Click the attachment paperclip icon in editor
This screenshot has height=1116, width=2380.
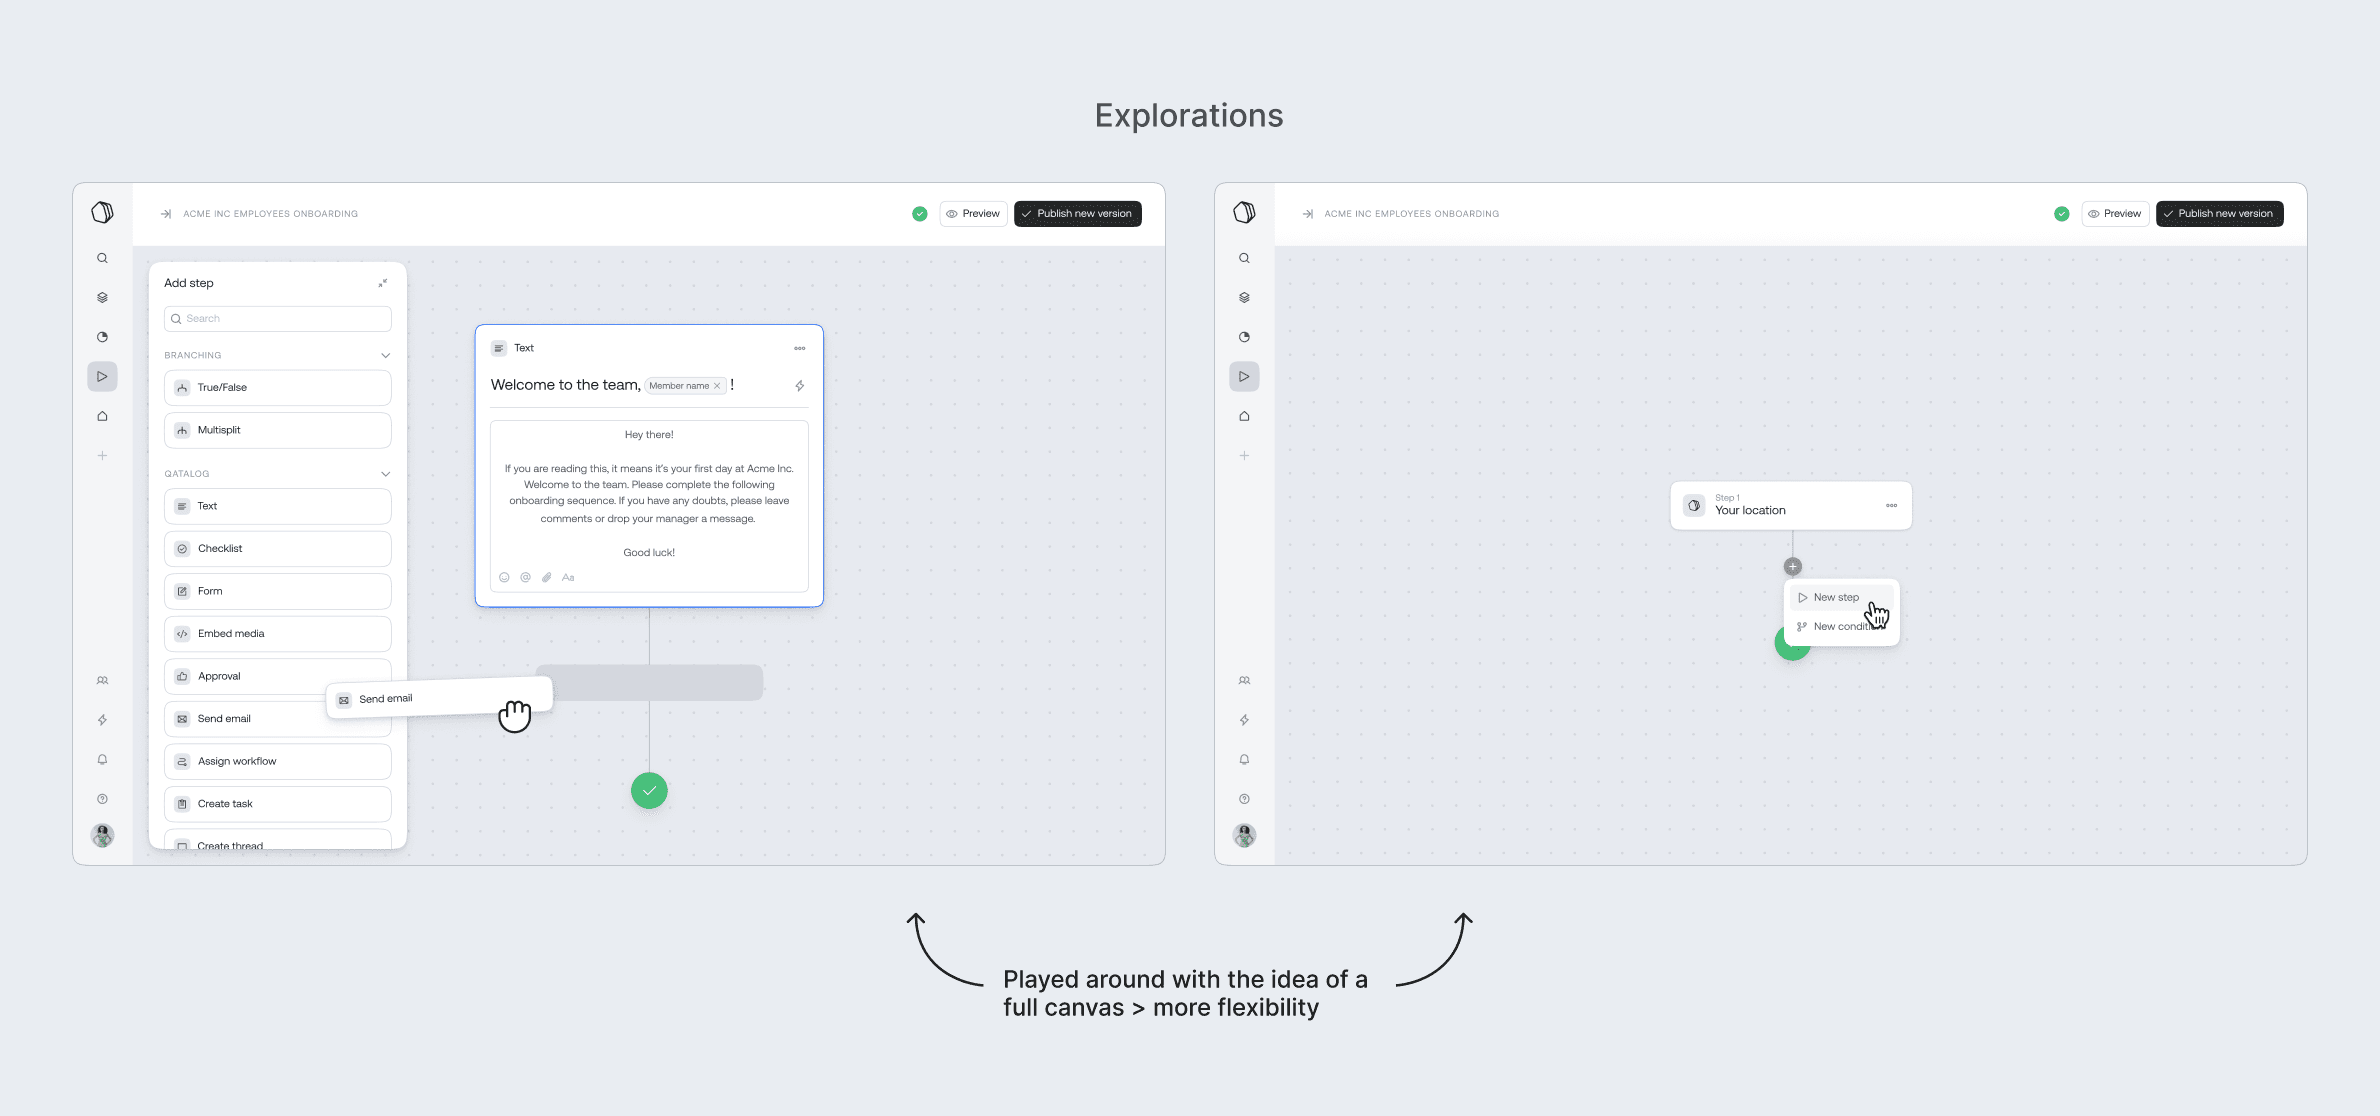[547, 577]
